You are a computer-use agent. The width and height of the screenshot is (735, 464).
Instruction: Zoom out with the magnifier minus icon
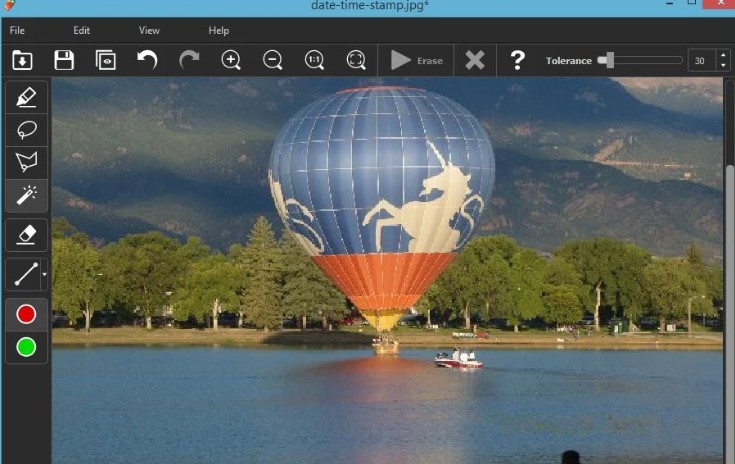coord(272,61)
